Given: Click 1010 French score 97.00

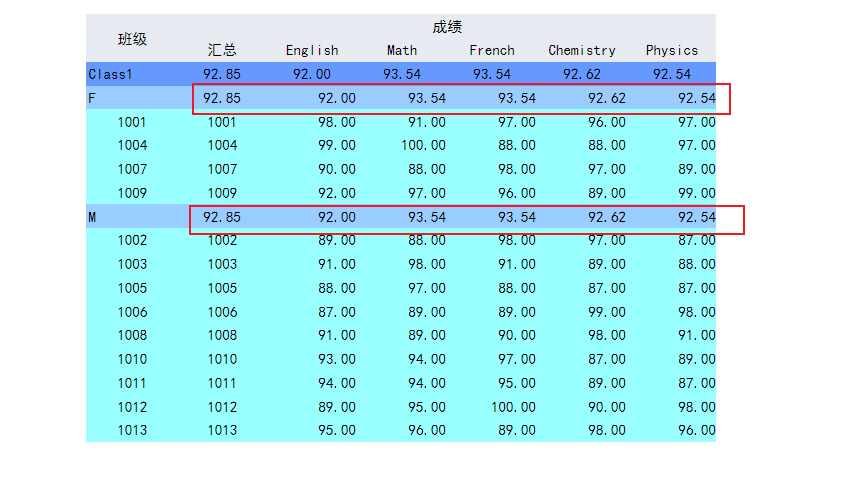Looking at the screenshot, I should pos(517,359).
